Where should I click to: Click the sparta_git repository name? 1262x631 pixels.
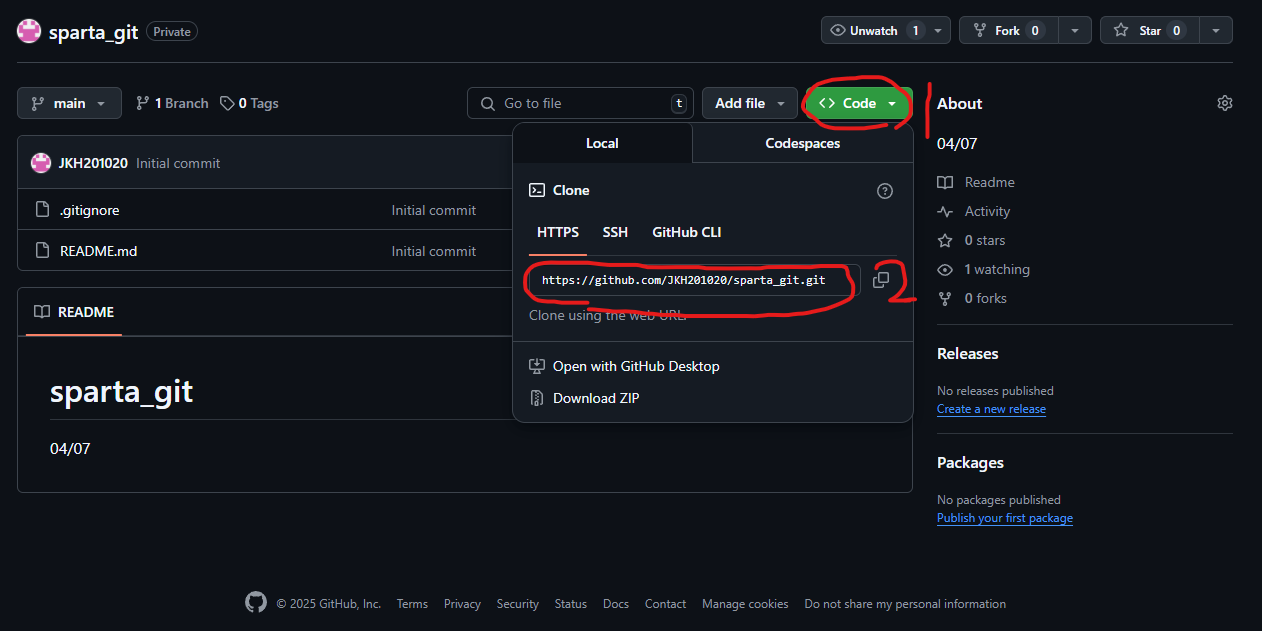click(x=94, y=31)
